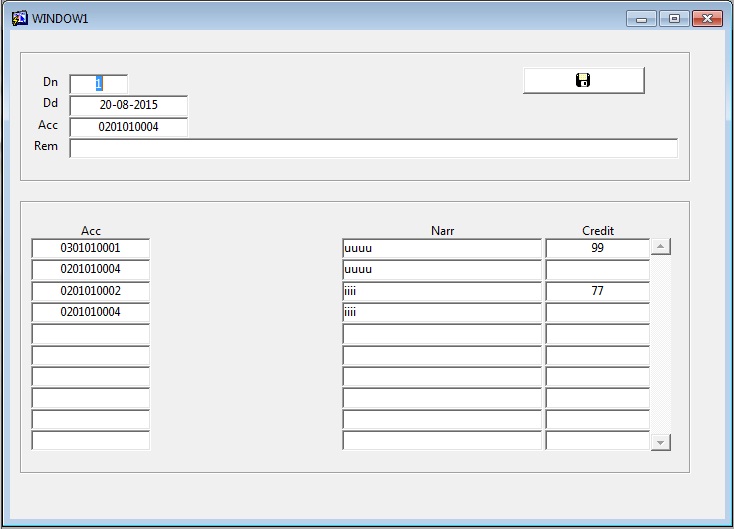This screenshot has height=529, width=734.
Task: Click the empty Credit cell in second row
Action: 597,270
